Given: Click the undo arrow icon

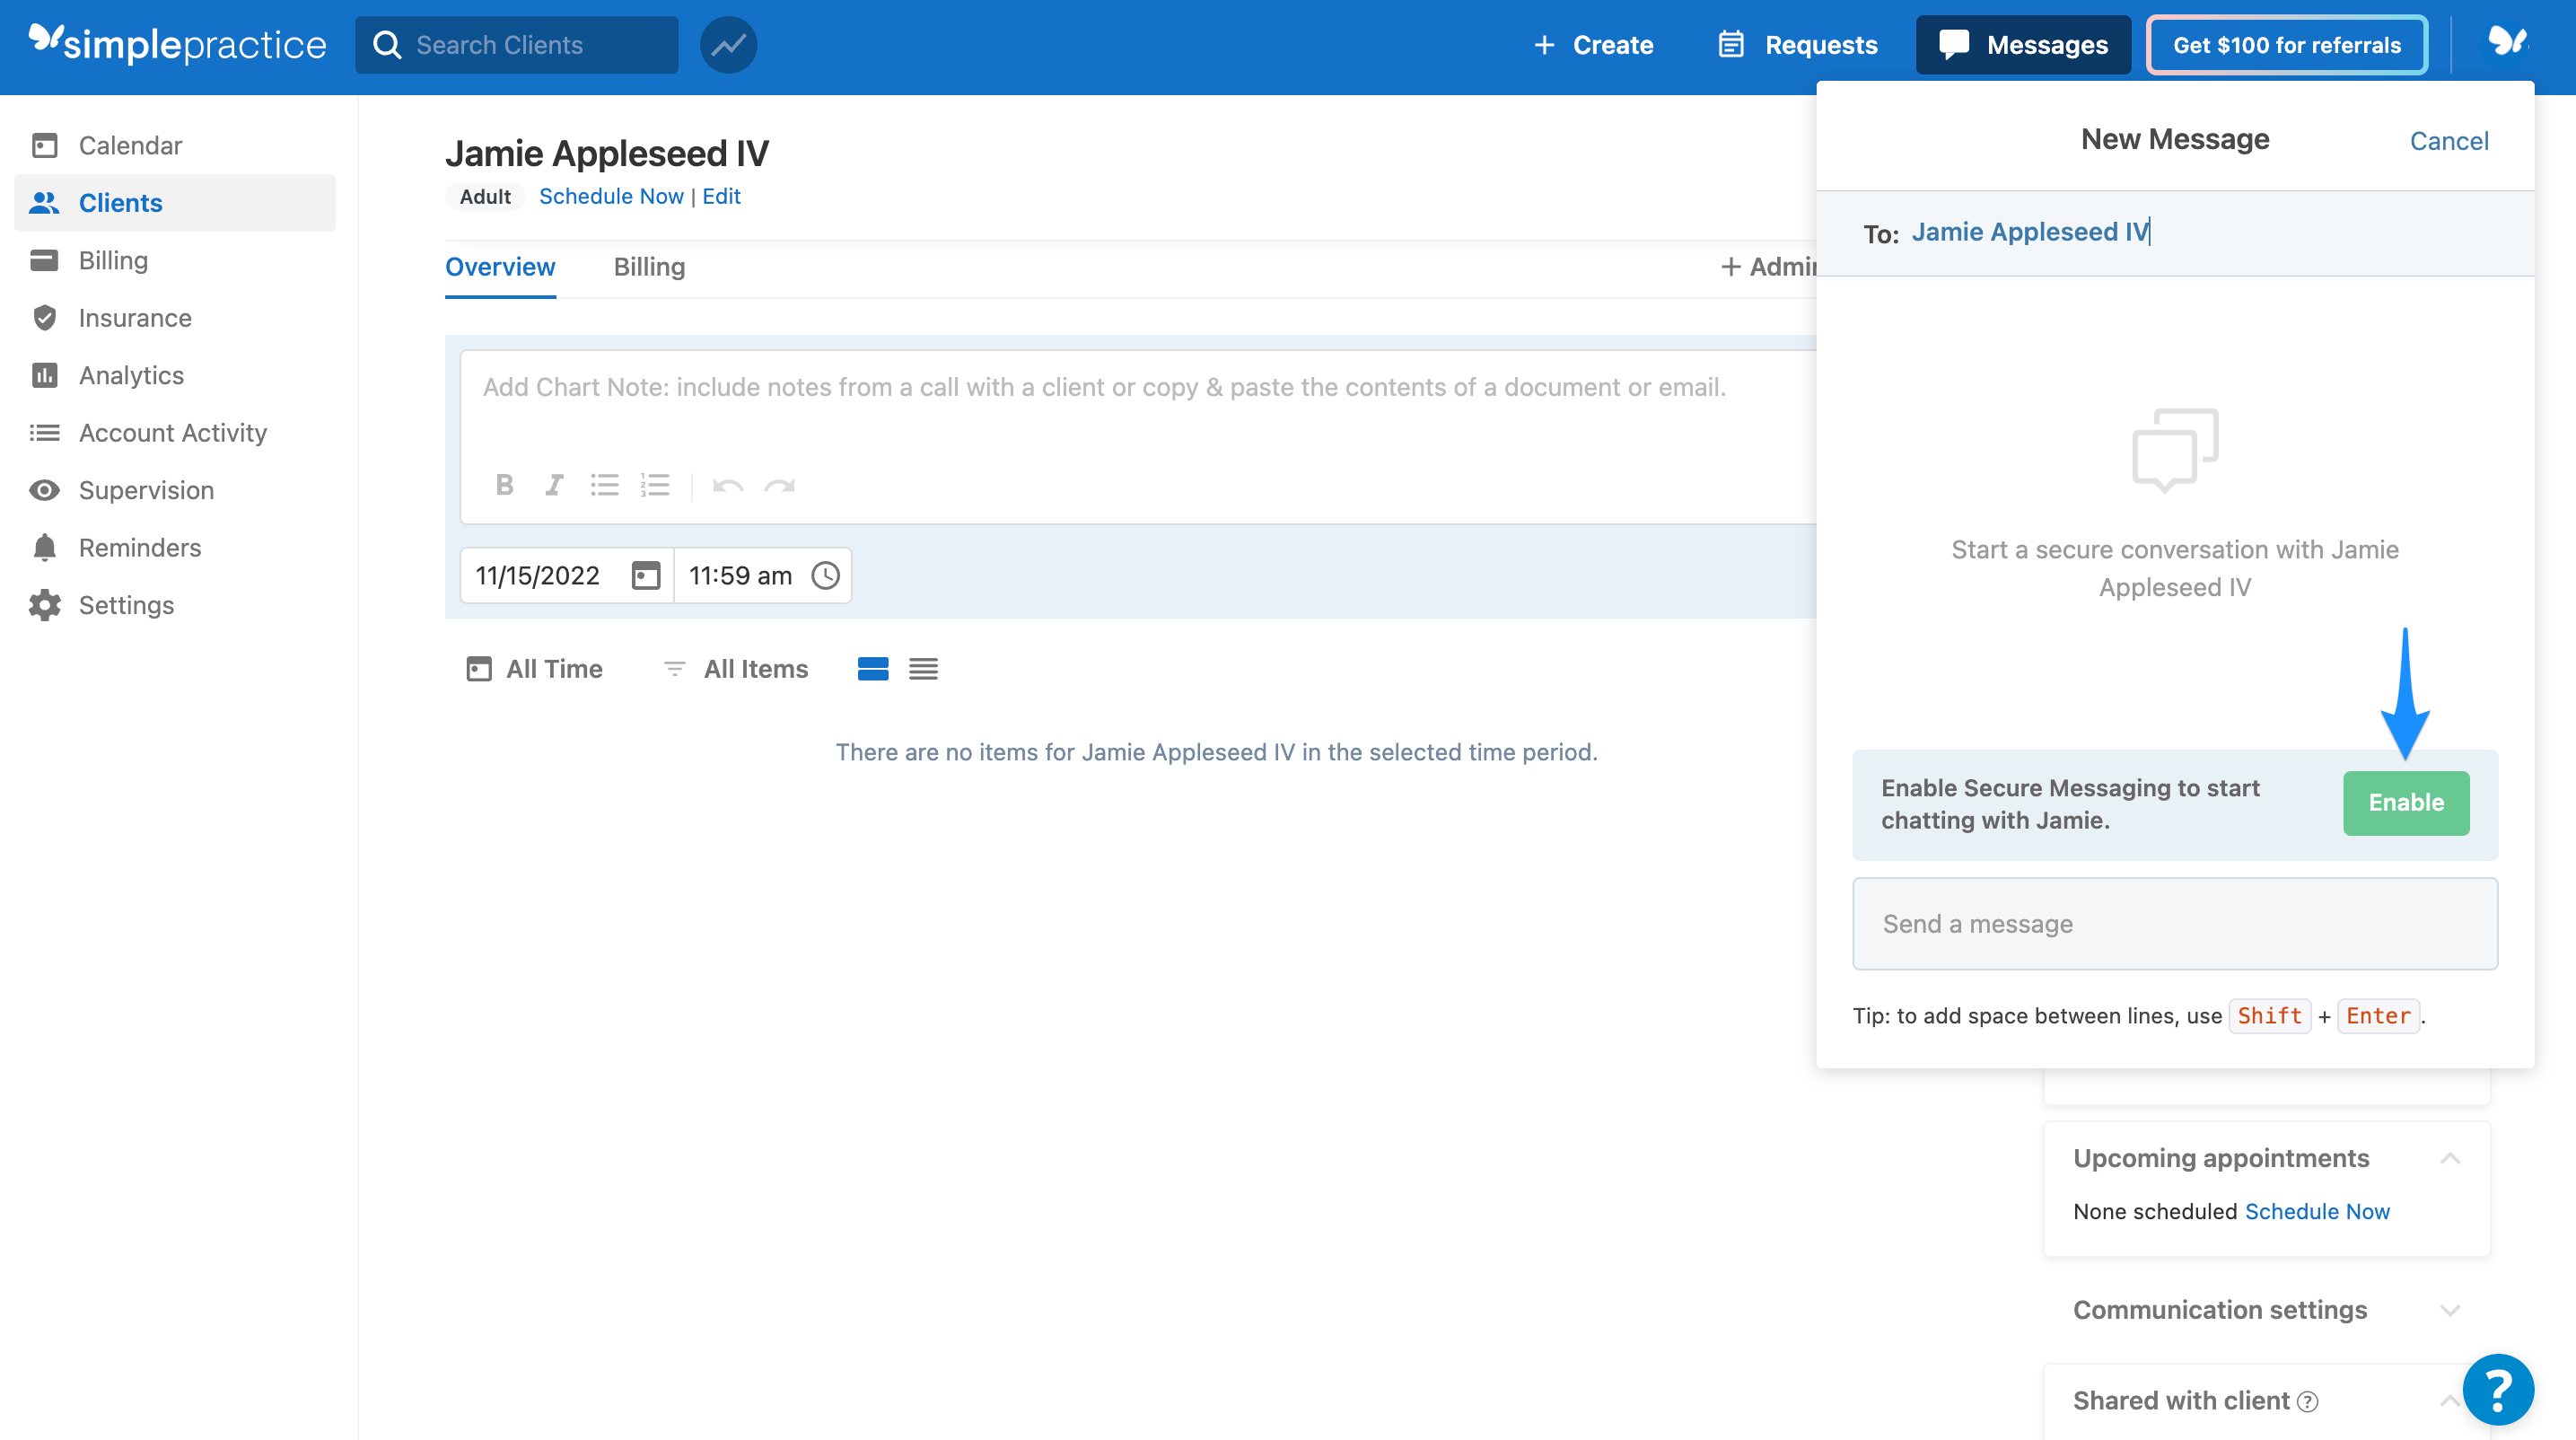Looking at the screenshot, I should [x=727, y=486].
